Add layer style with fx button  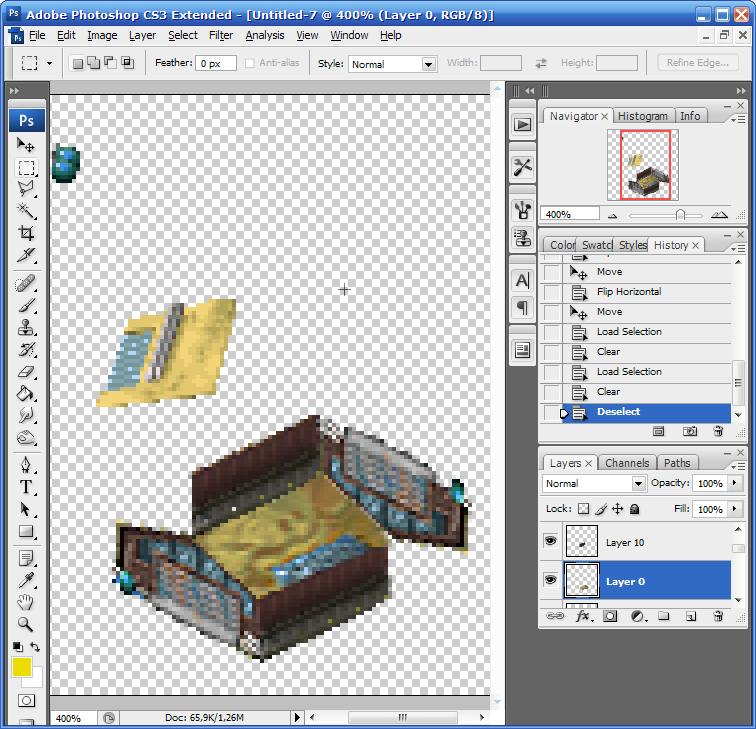tap(584, 616)
